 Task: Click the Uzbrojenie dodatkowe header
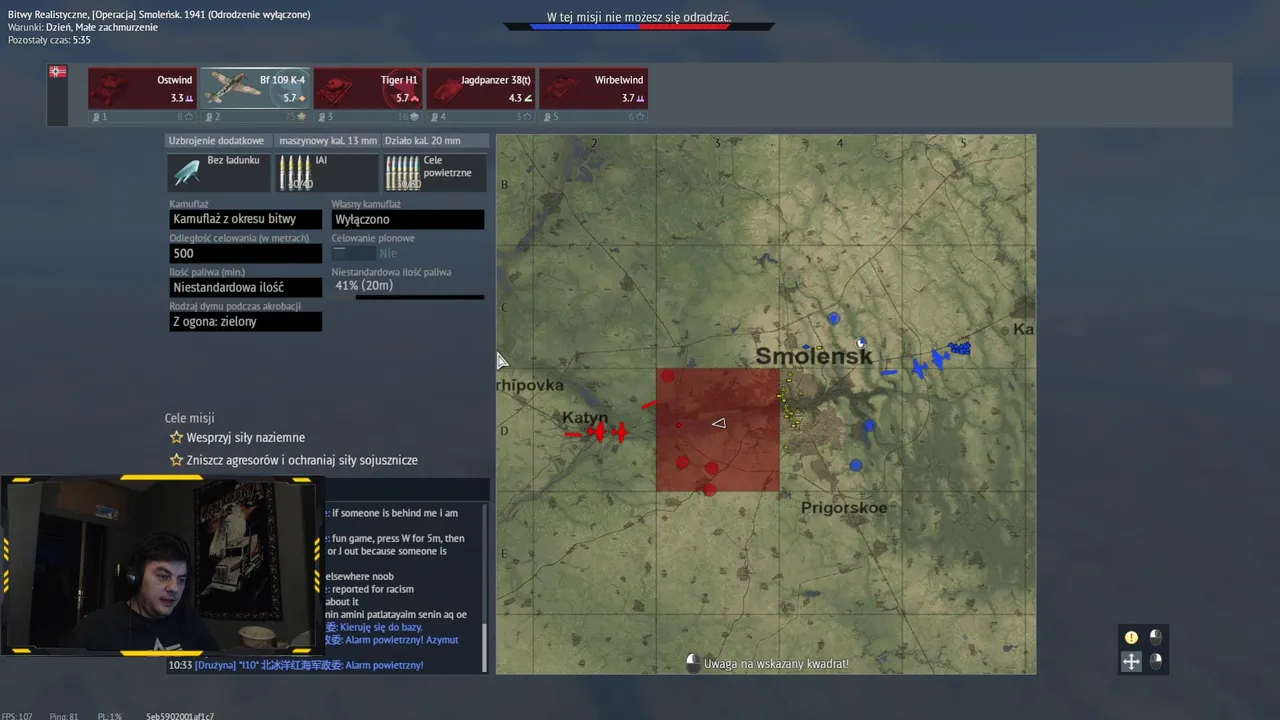tap(217, 141)
